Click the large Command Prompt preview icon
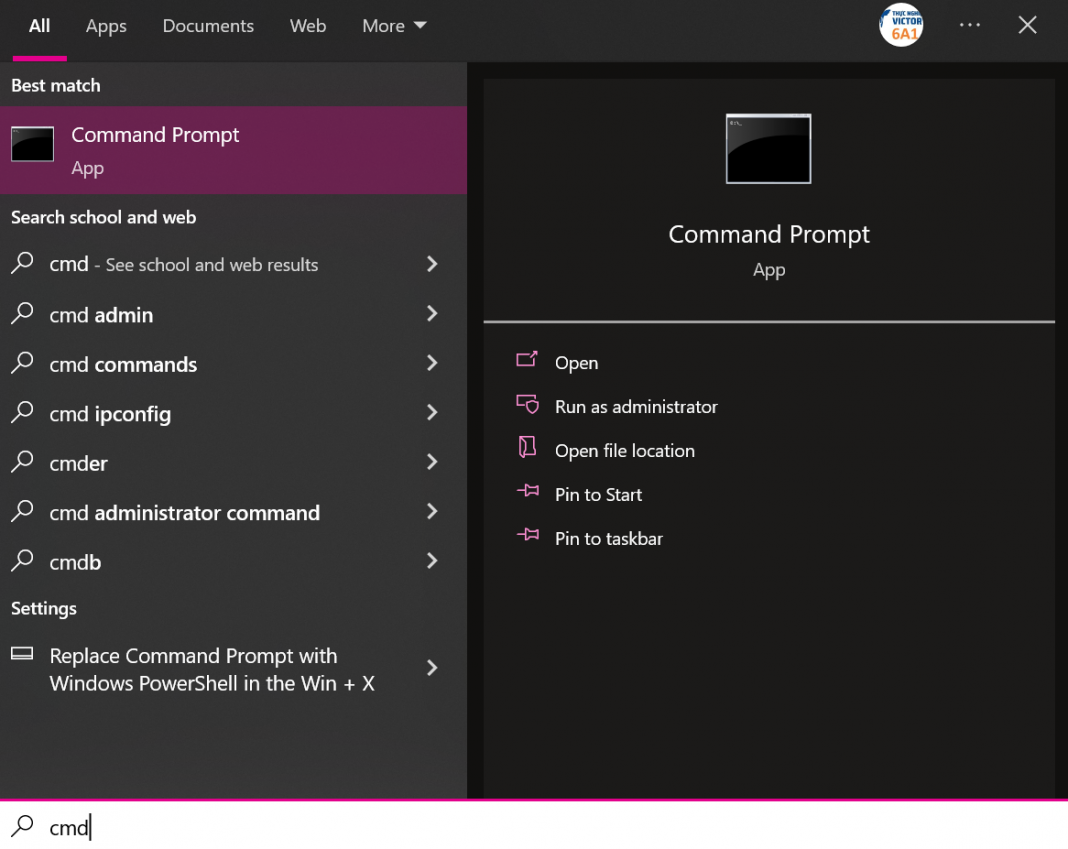 click(x=768, y=149)
